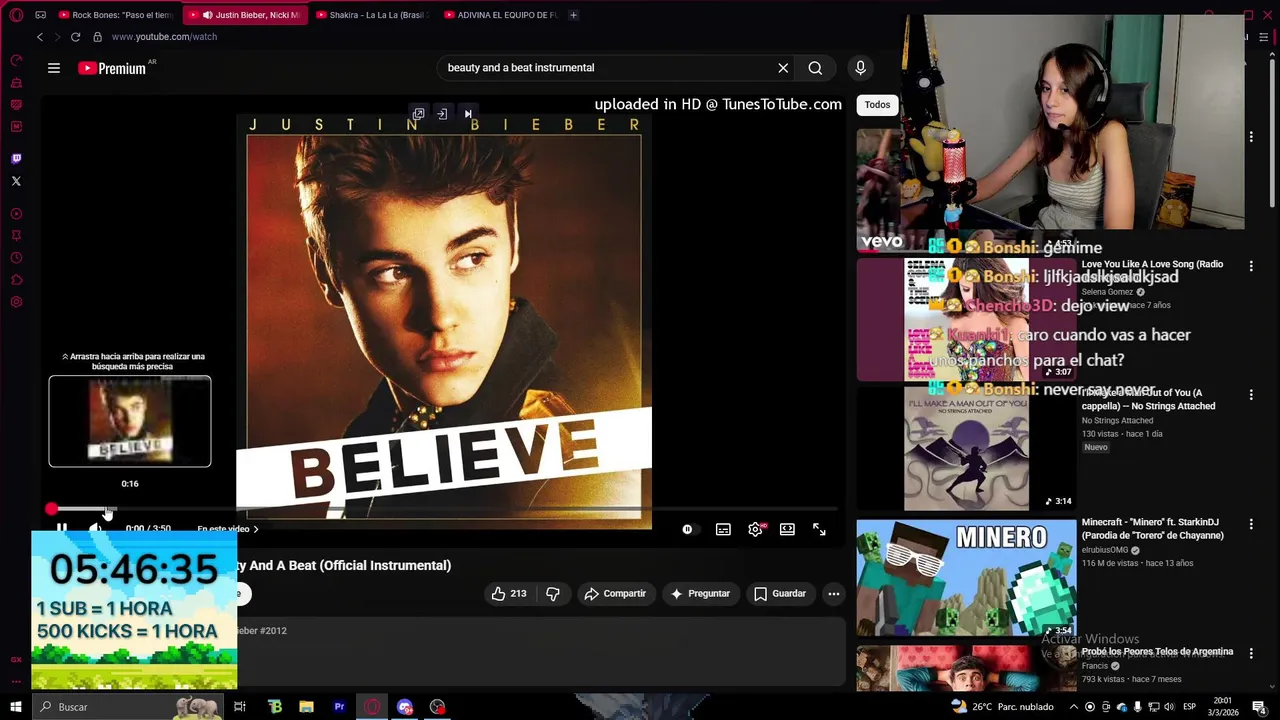Viewport: 1280px width, 720px height.
Task: Go to the YouTube Premium home logo
Action: point(112,68)
